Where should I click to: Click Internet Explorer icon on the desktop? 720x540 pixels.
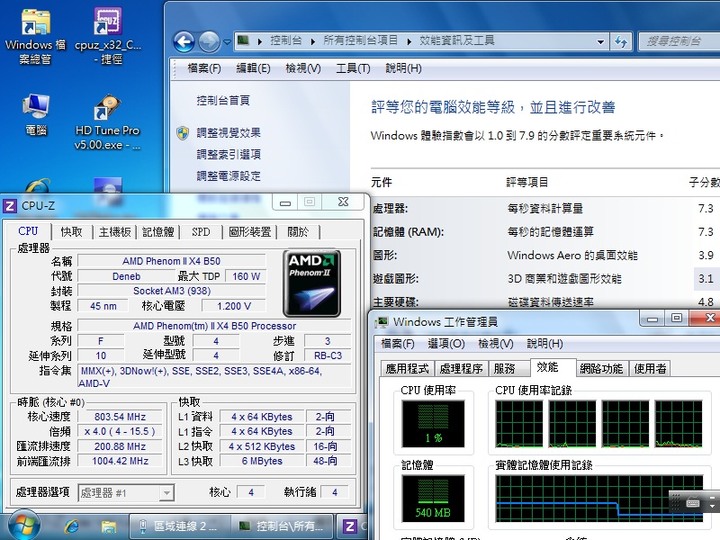click(37, 186)
